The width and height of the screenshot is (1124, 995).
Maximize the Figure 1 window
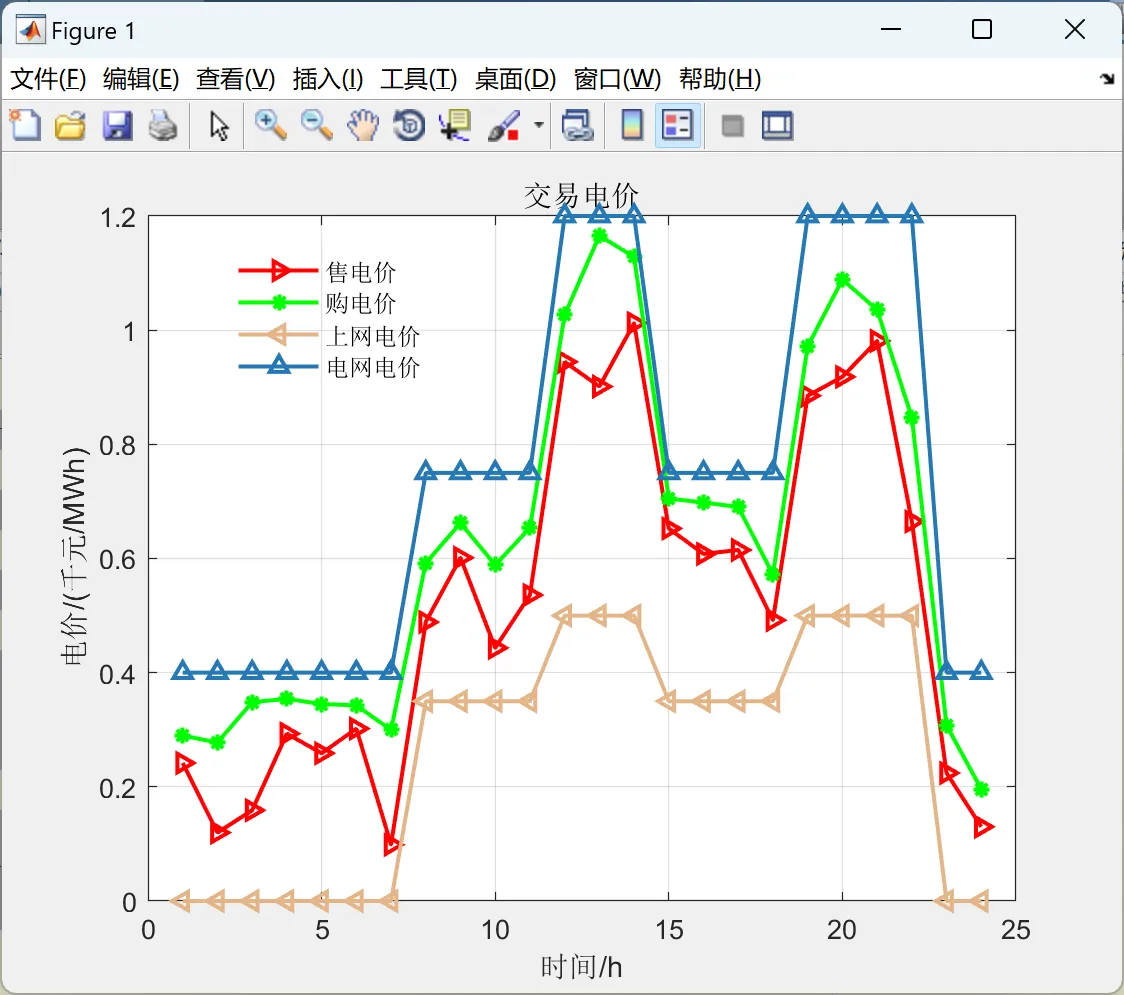[x=982, y=29]
